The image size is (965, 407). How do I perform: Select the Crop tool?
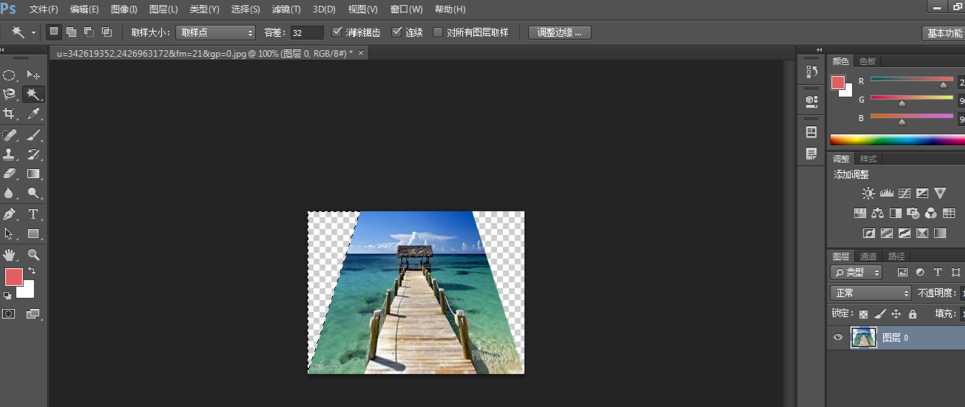[10, 115]
